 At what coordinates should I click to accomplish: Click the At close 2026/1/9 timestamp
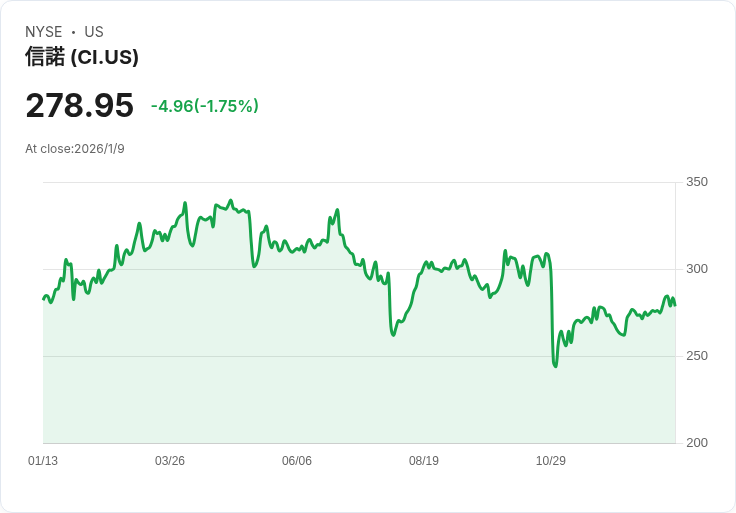coord(75,149)
